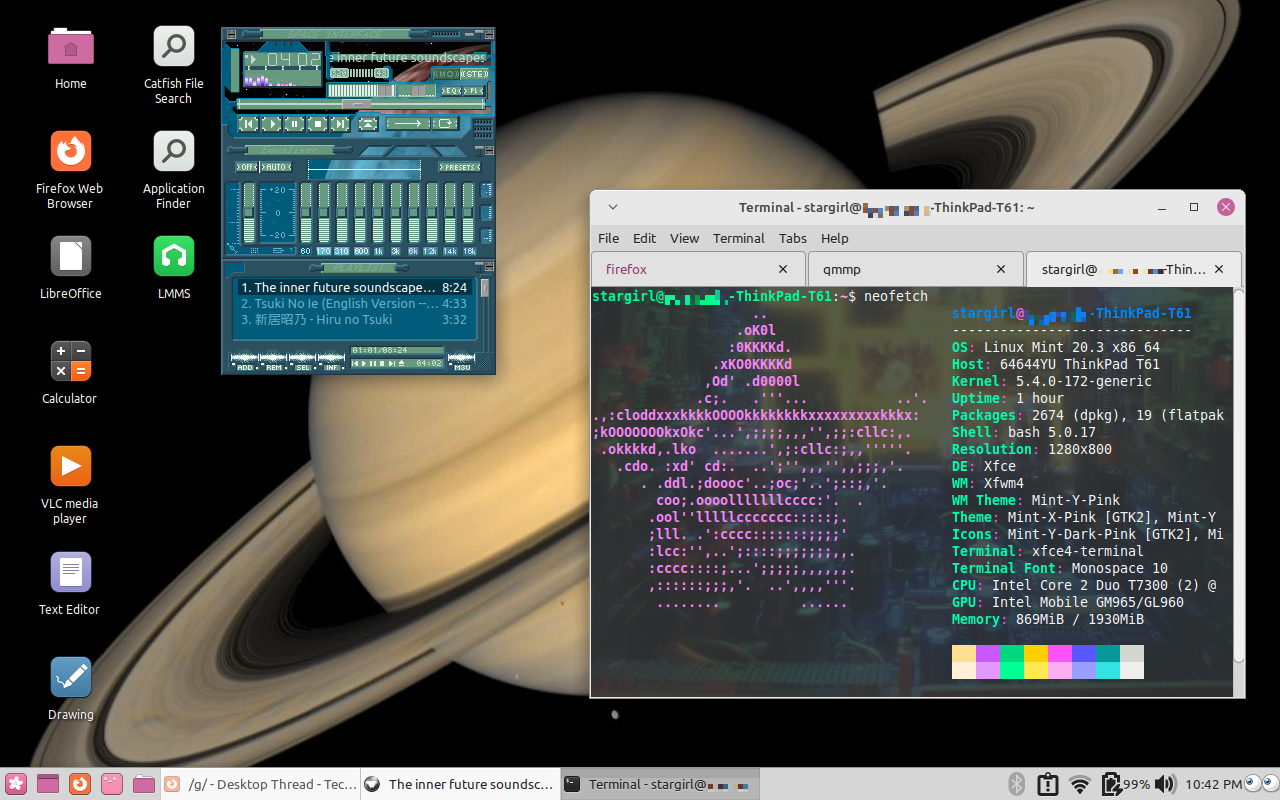
Task: Click the terminal vertical scrollbar
Action: [x=1239, y=475]
